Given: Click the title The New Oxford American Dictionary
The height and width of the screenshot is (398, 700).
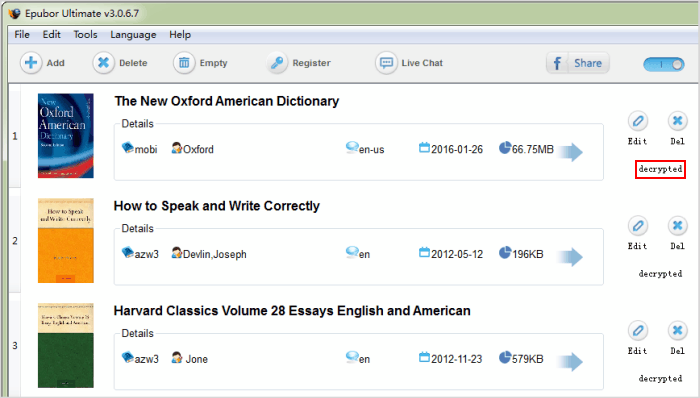Looking at the screenshot, I should pos(227,101).
